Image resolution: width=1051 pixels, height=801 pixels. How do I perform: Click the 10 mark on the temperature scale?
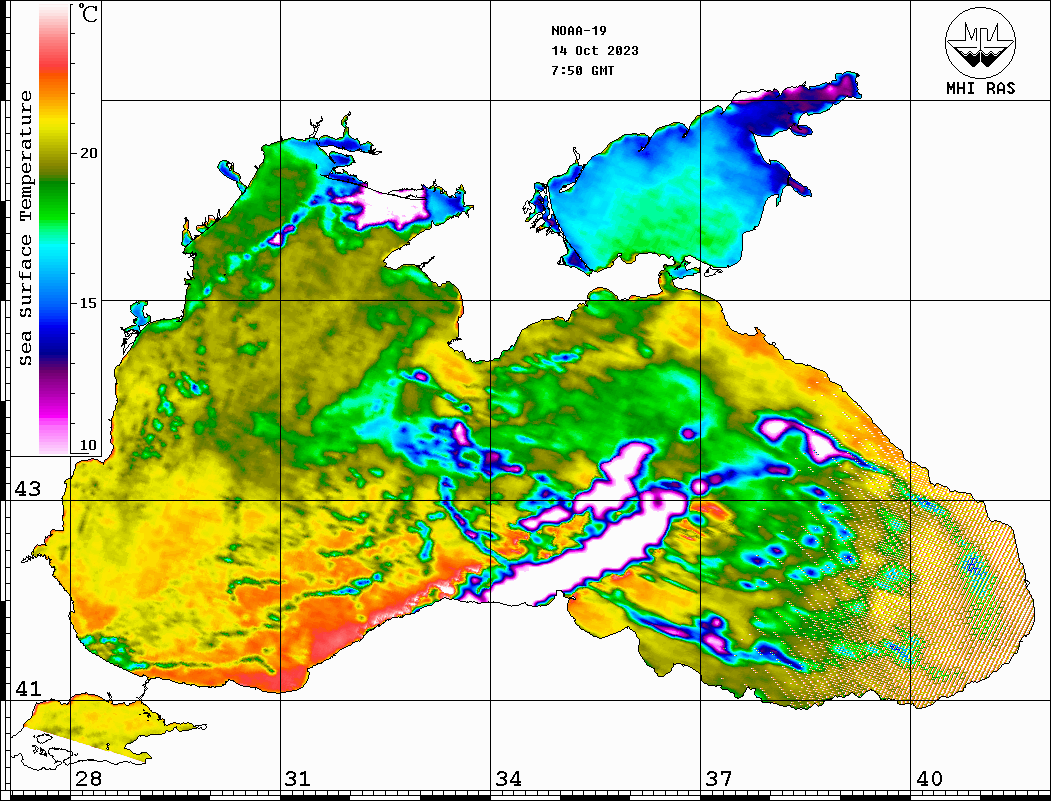[x=89, y=445]
